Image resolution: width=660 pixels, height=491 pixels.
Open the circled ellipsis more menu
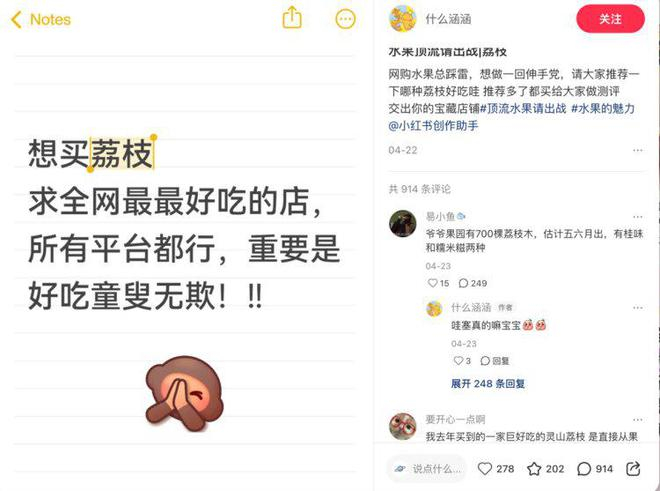point(345,19)
